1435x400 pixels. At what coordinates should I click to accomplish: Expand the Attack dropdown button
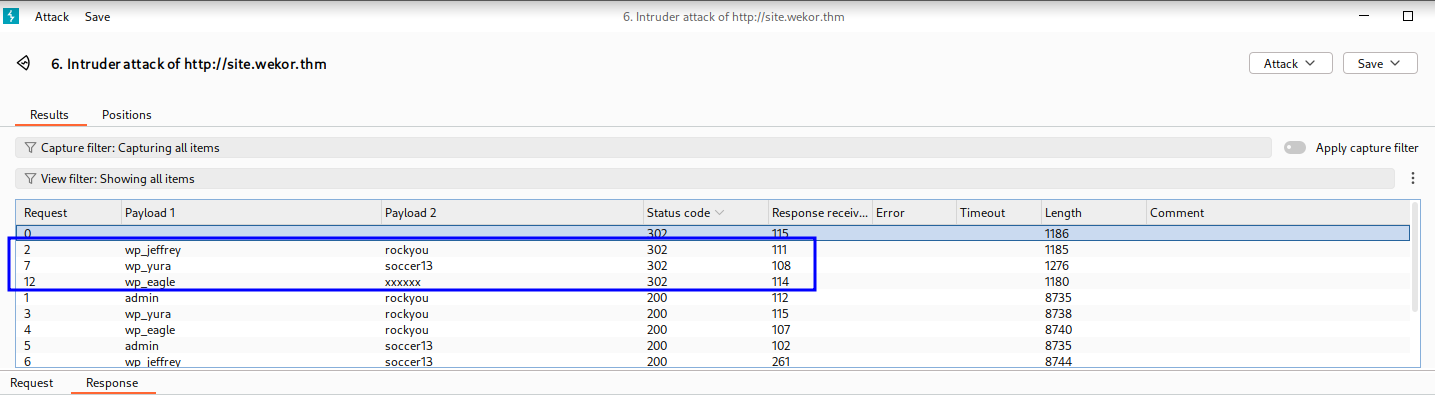(1290, 63)
